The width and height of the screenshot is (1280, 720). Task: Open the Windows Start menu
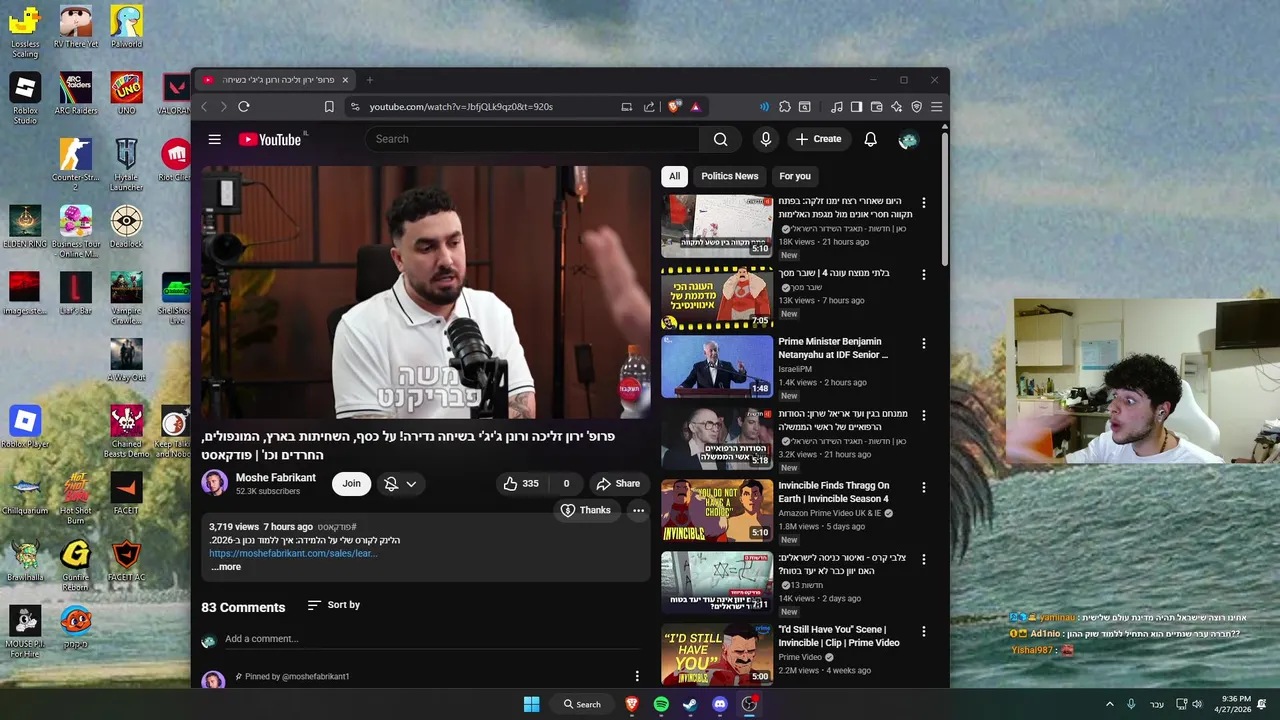click(x=532, y=704)
